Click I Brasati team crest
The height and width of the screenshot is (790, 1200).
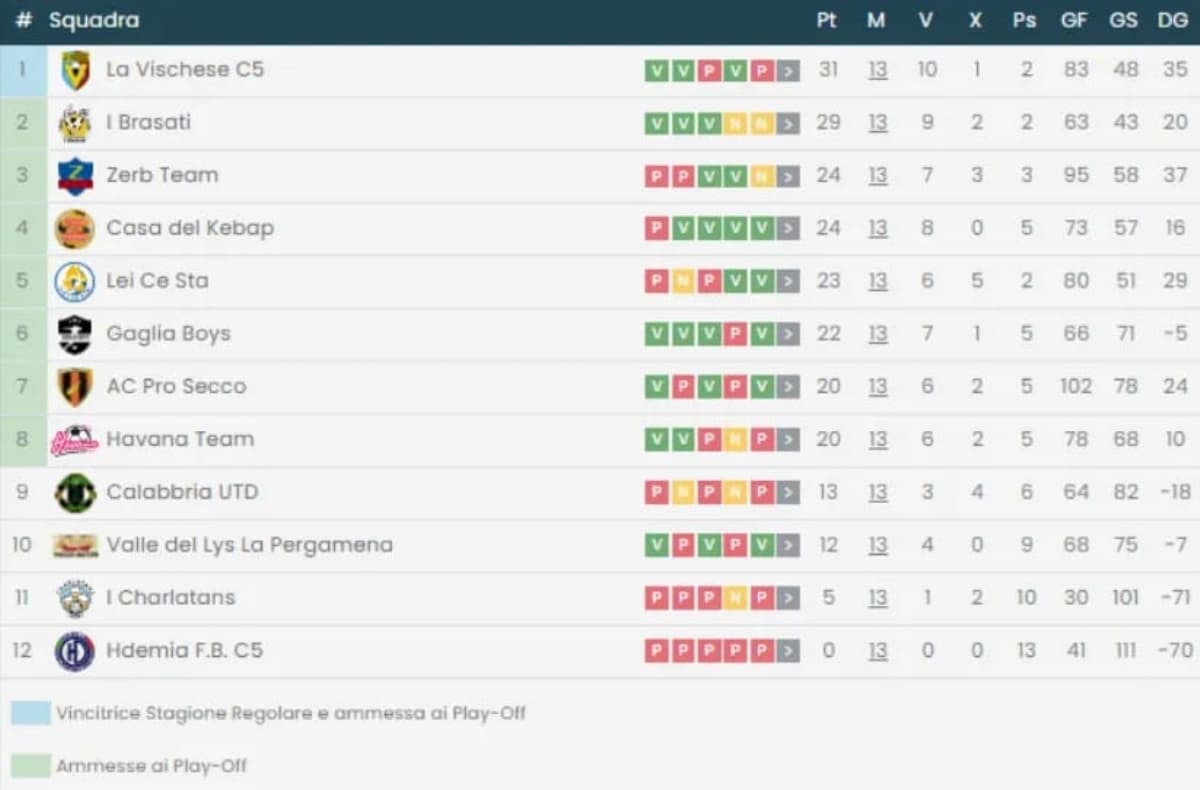[75, 123]
